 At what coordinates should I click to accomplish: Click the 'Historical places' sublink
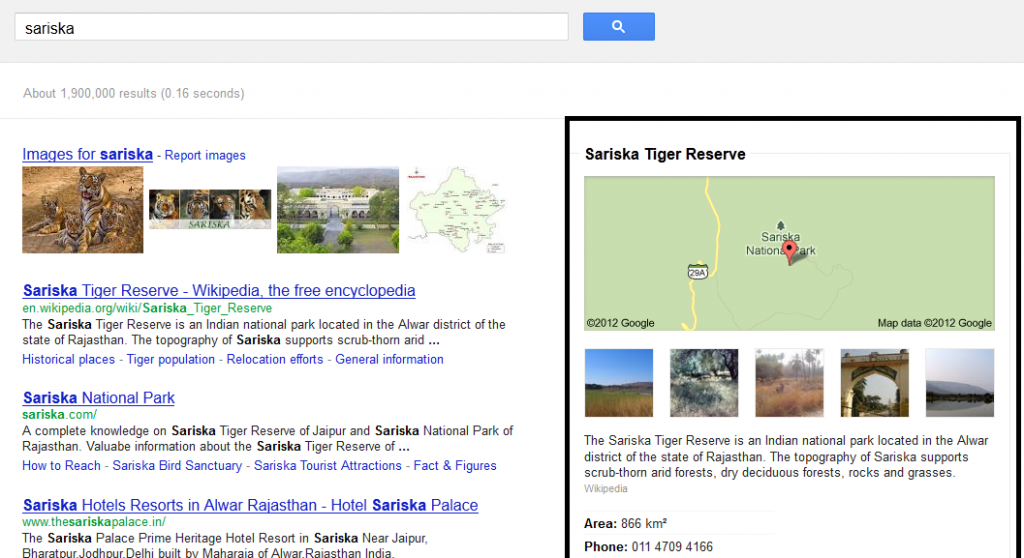tap(69, 359)
